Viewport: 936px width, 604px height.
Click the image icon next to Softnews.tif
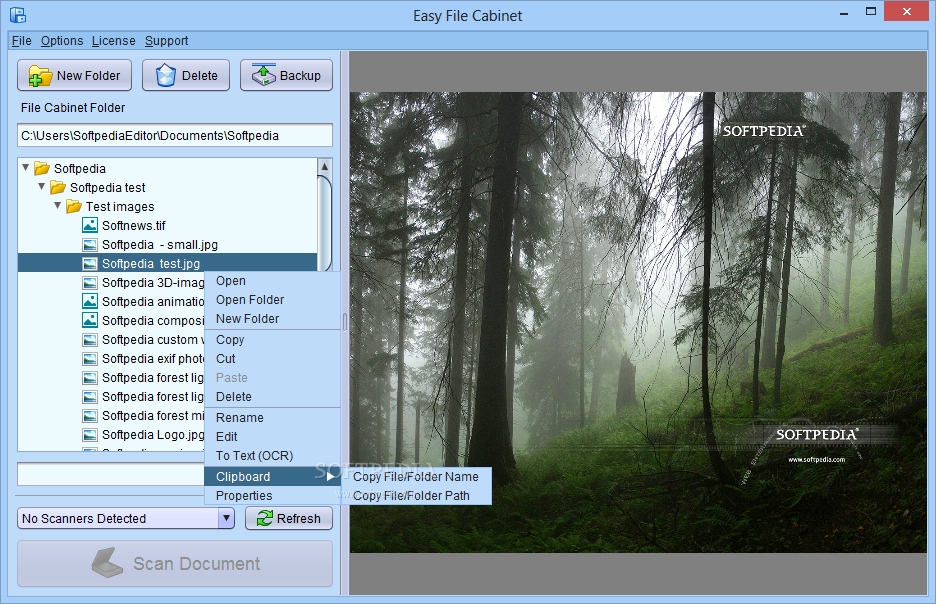[x=90, y=225]
